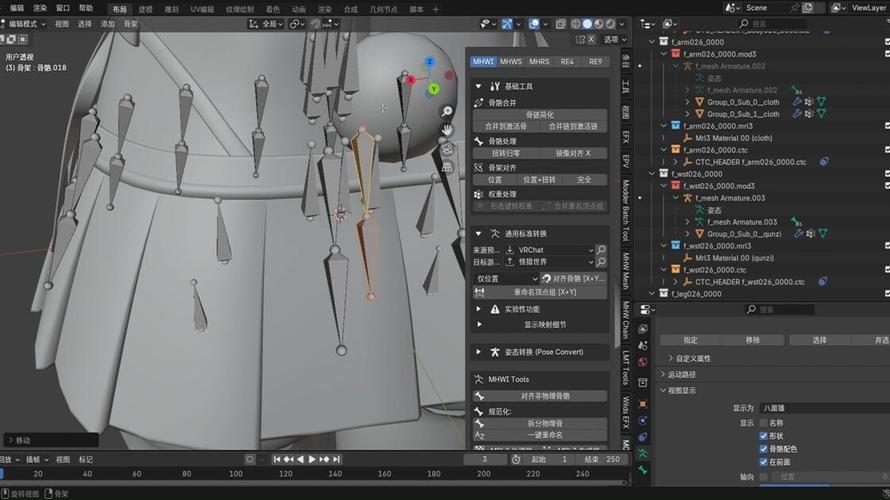Toggle 形状 display checkbox
The height and width of the screenshot is (500, 890).
pos(763,436)
